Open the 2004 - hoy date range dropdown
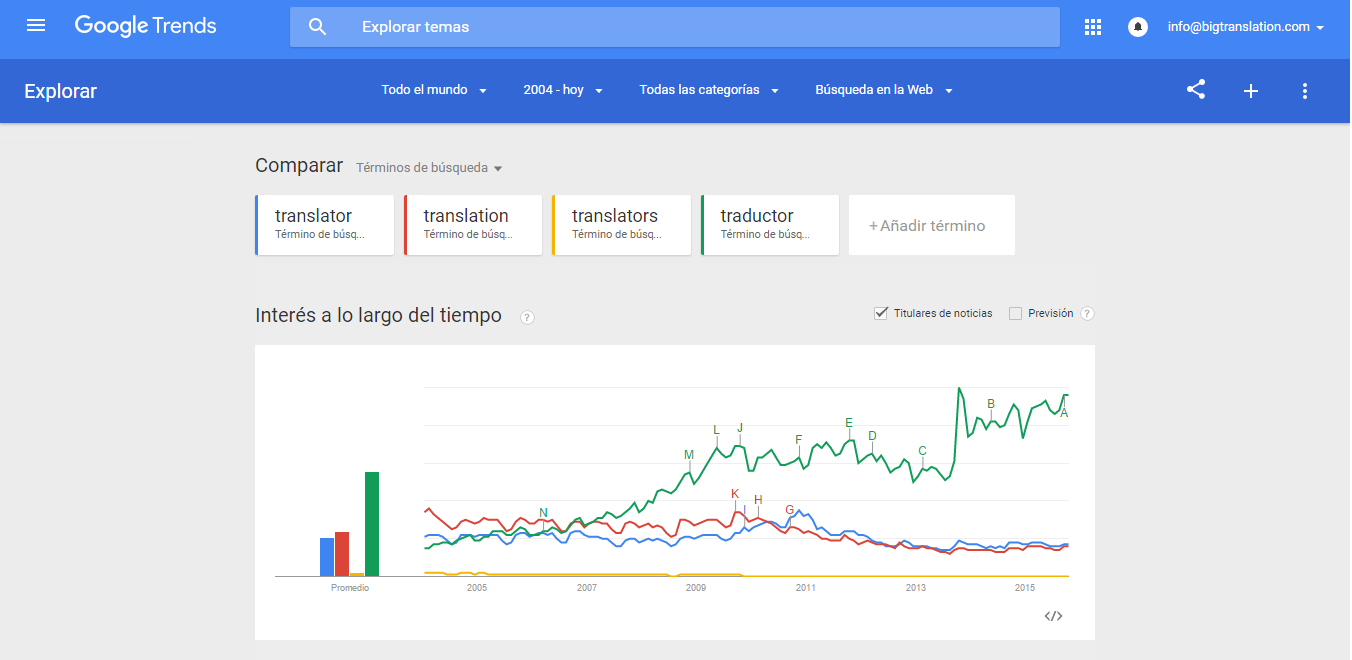 coord(563,90)
